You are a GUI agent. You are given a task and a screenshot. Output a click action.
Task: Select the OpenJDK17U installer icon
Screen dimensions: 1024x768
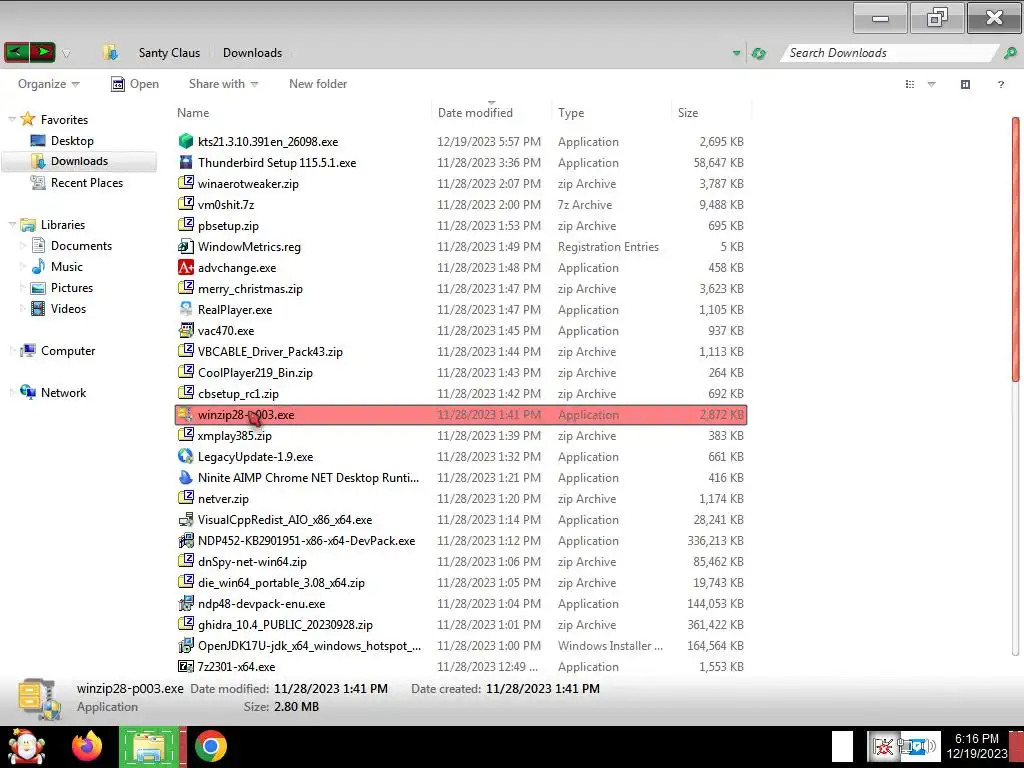[186, 645]
